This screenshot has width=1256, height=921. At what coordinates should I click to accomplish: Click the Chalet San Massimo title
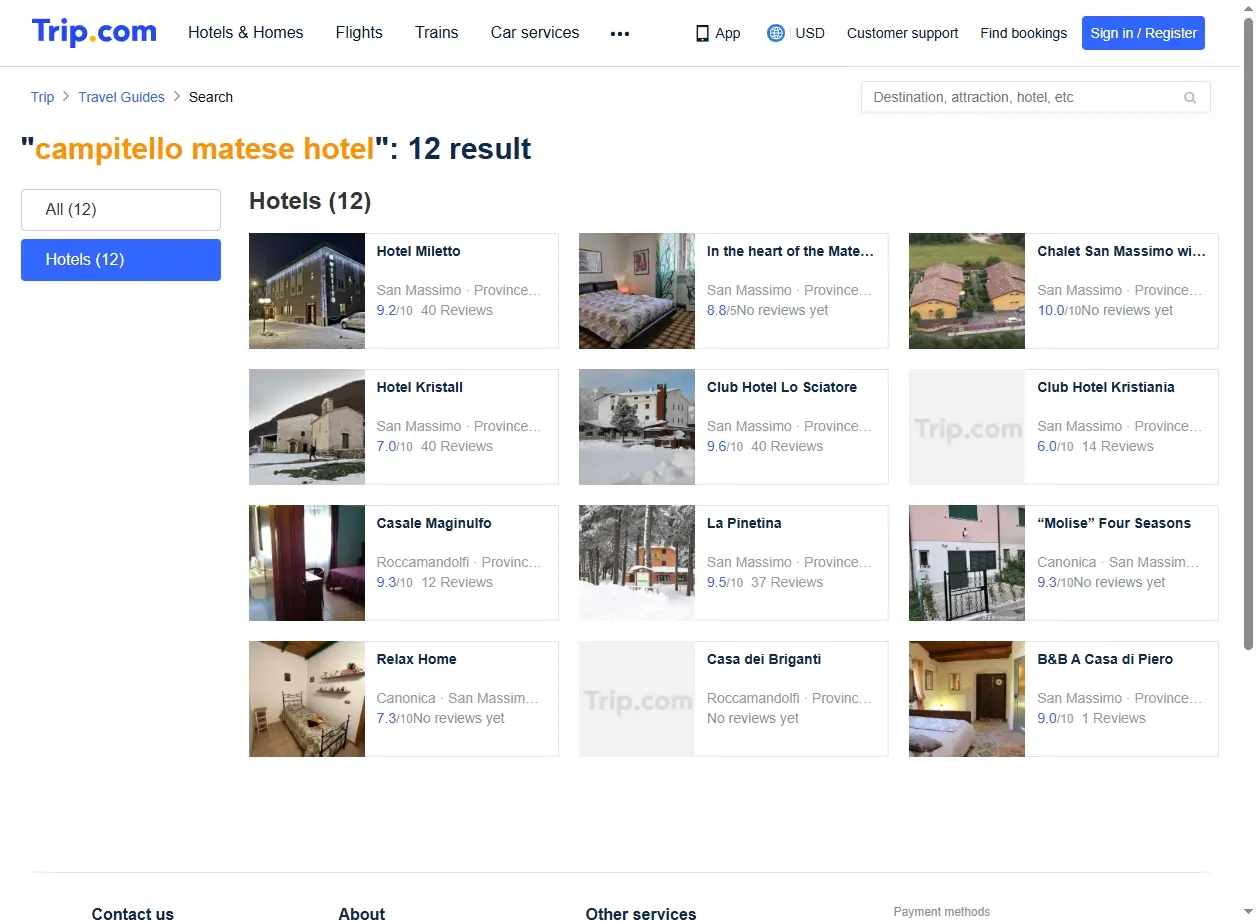pyautogui.click(x=1122, y=251)
